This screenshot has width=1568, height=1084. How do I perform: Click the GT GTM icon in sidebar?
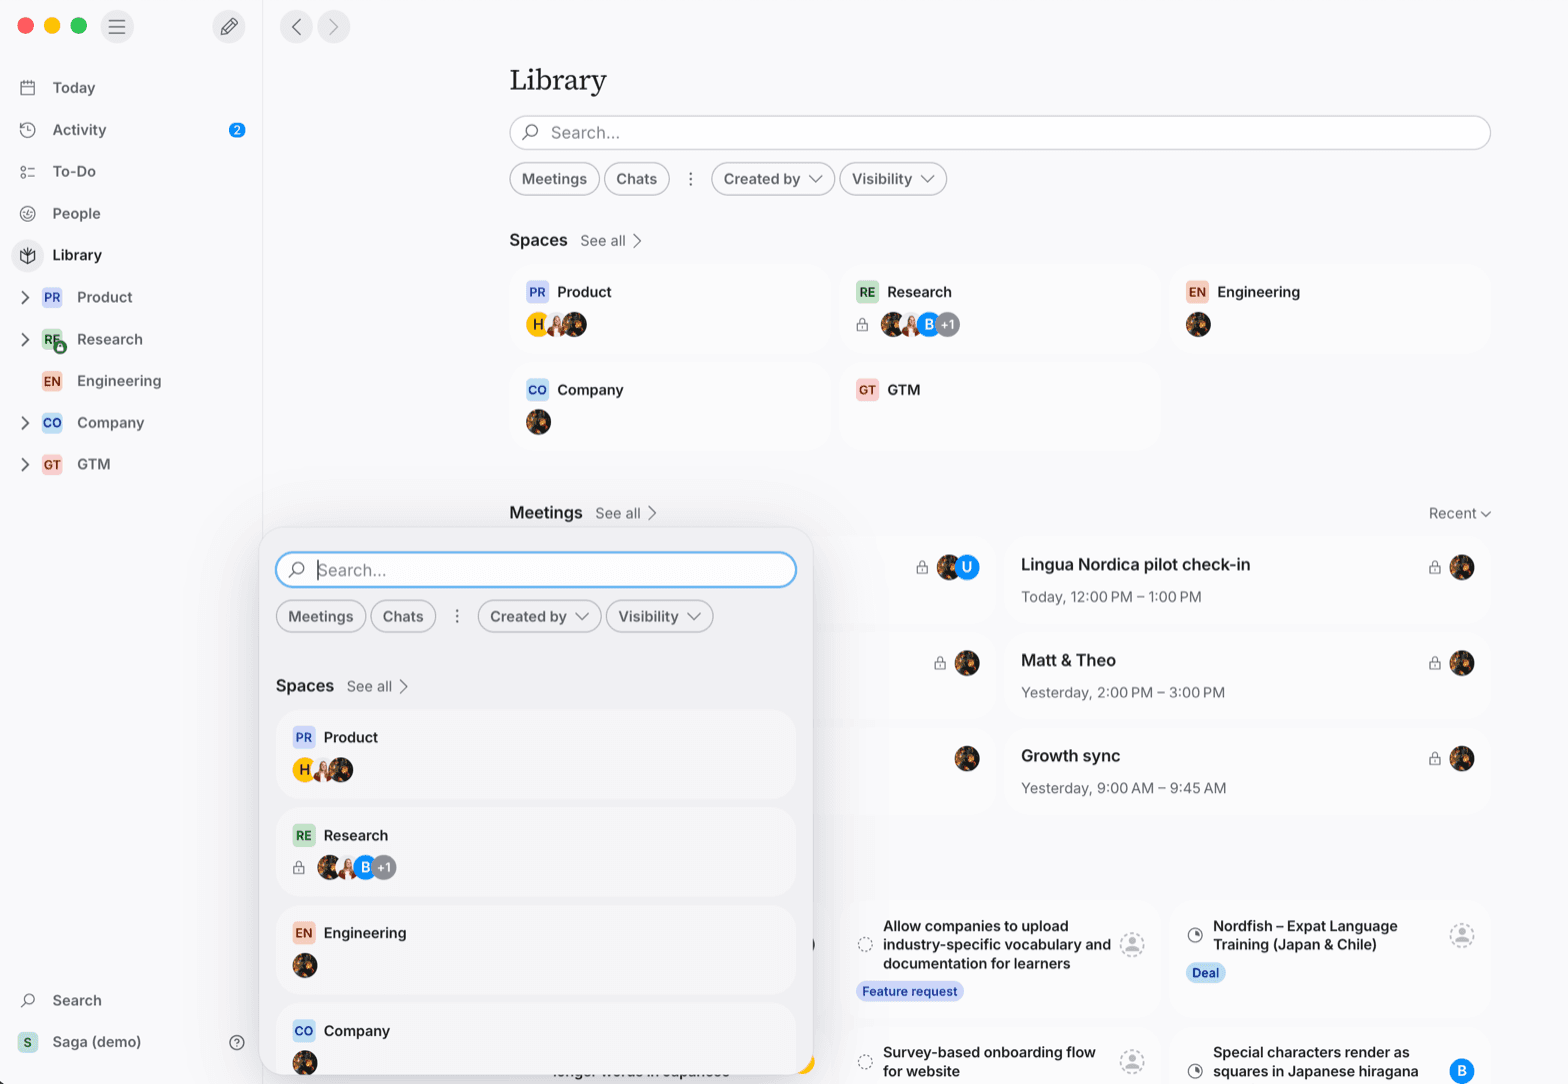[x=52, y=464]
